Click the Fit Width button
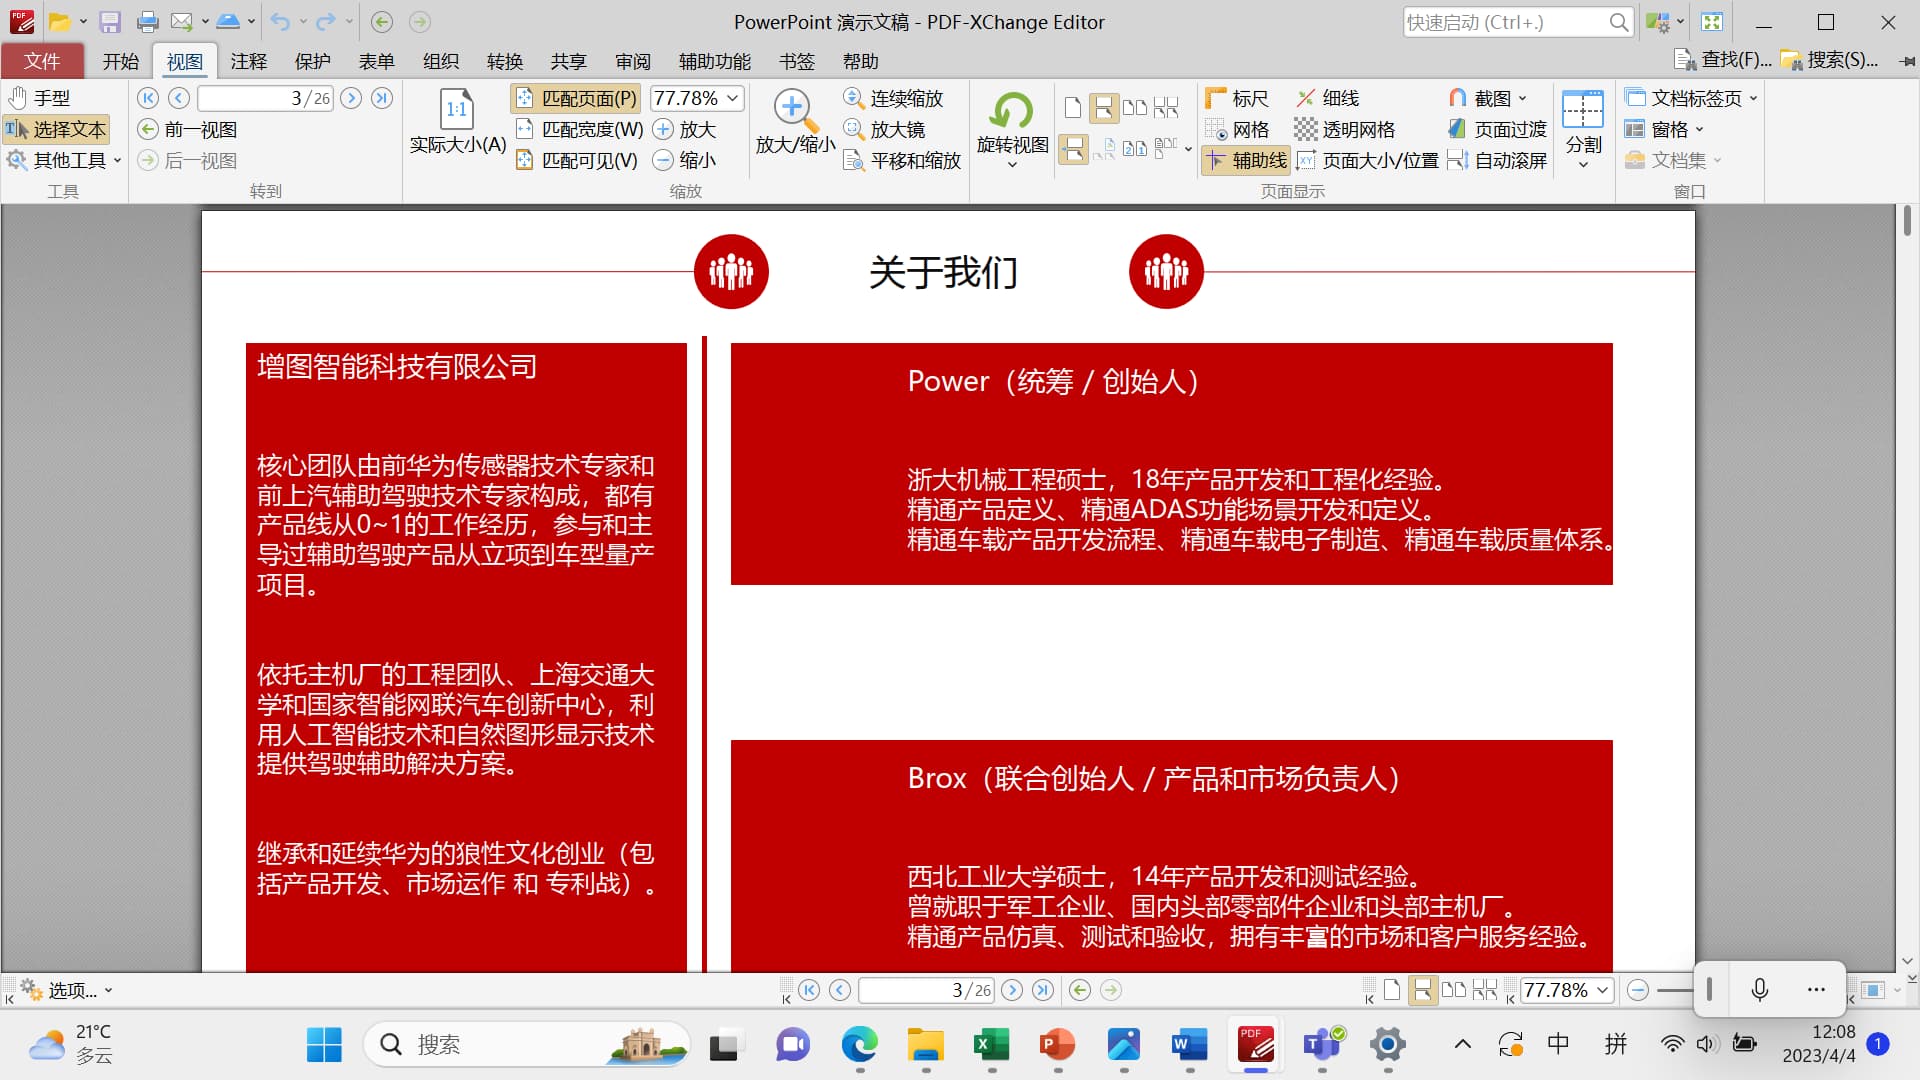The image size is (1920, 1080). (x=580, y=130)
